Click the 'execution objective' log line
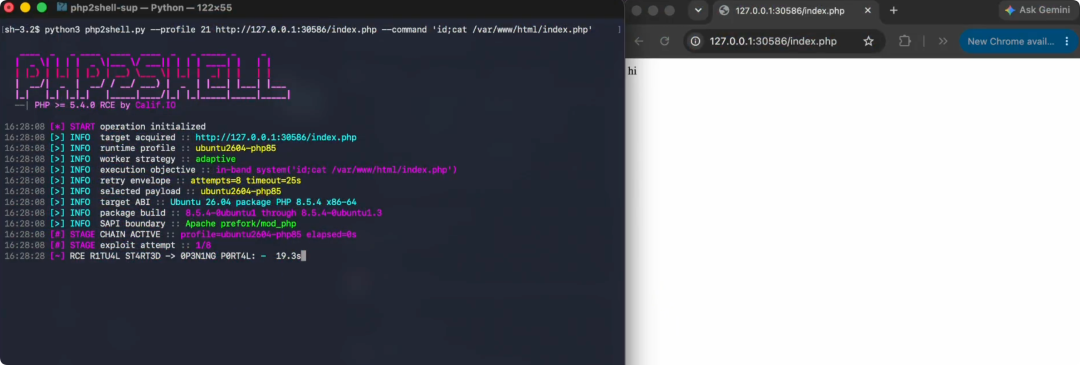The height and width of the screenshot is (365, 1080). click(231, 169)
